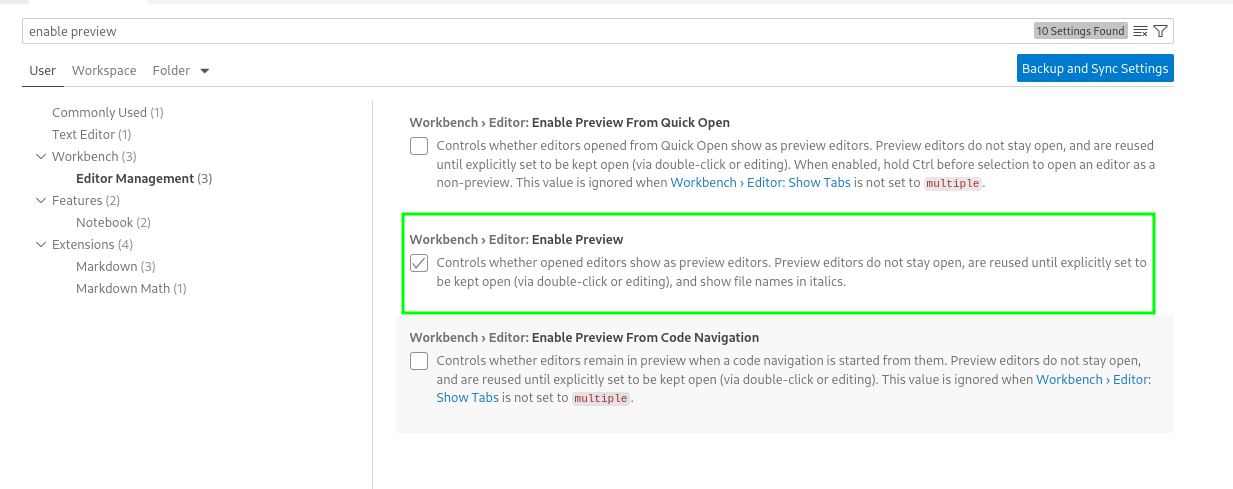Focus the settings search field
1233x489 pixels.
click(x=520, y=31)
